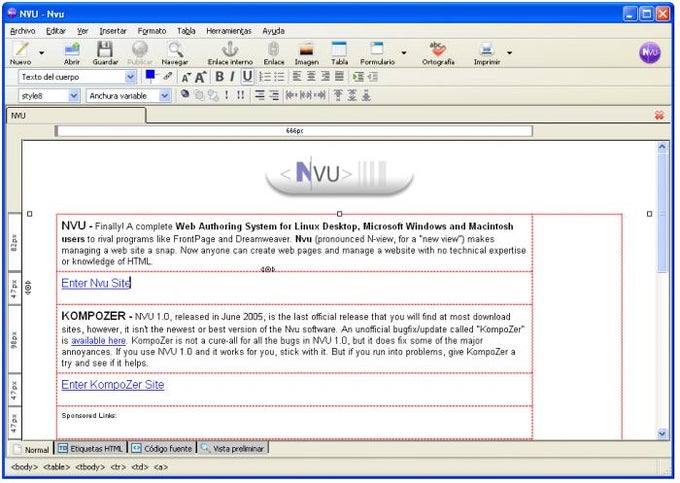Open the Ver menu

(82, 31)
